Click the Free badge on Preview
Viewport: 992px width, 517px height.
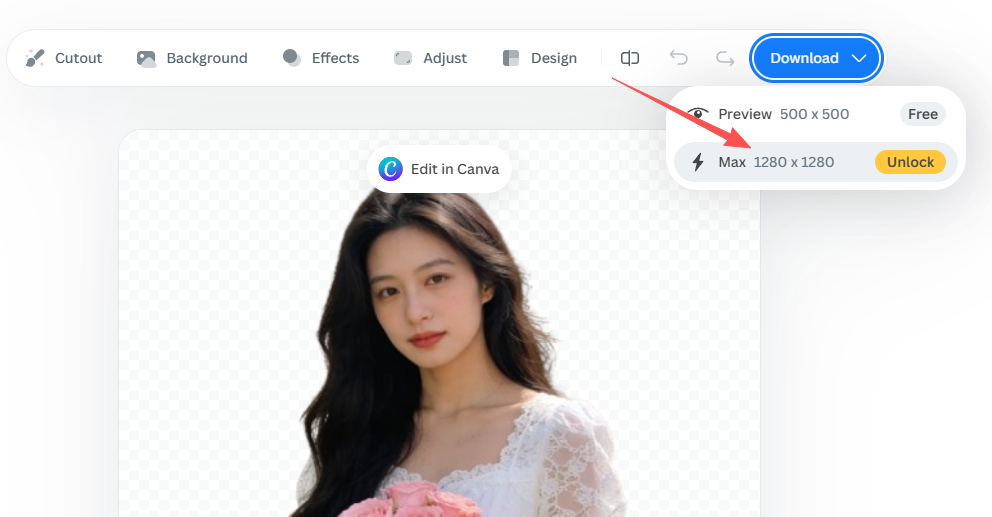click(x=922, y=114)
